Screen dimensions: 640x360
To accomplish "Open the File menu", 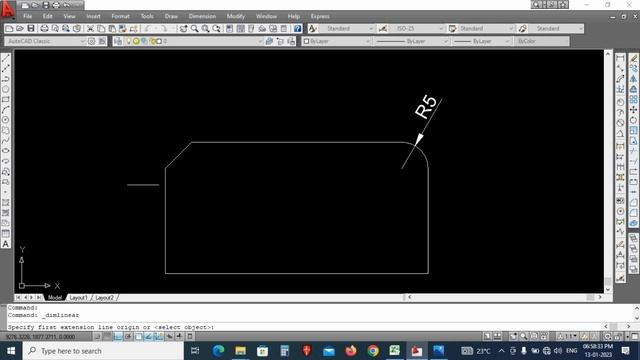I will click(27, 16).
